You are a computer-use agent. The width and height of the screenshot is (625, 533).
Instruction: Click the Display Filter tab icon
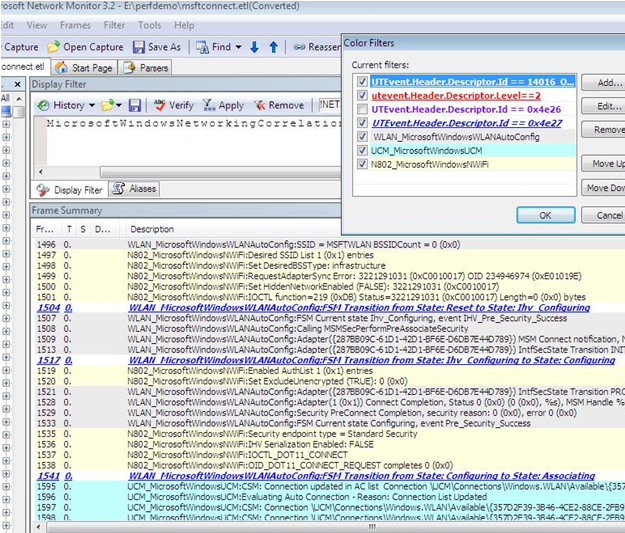pos(43,190)
